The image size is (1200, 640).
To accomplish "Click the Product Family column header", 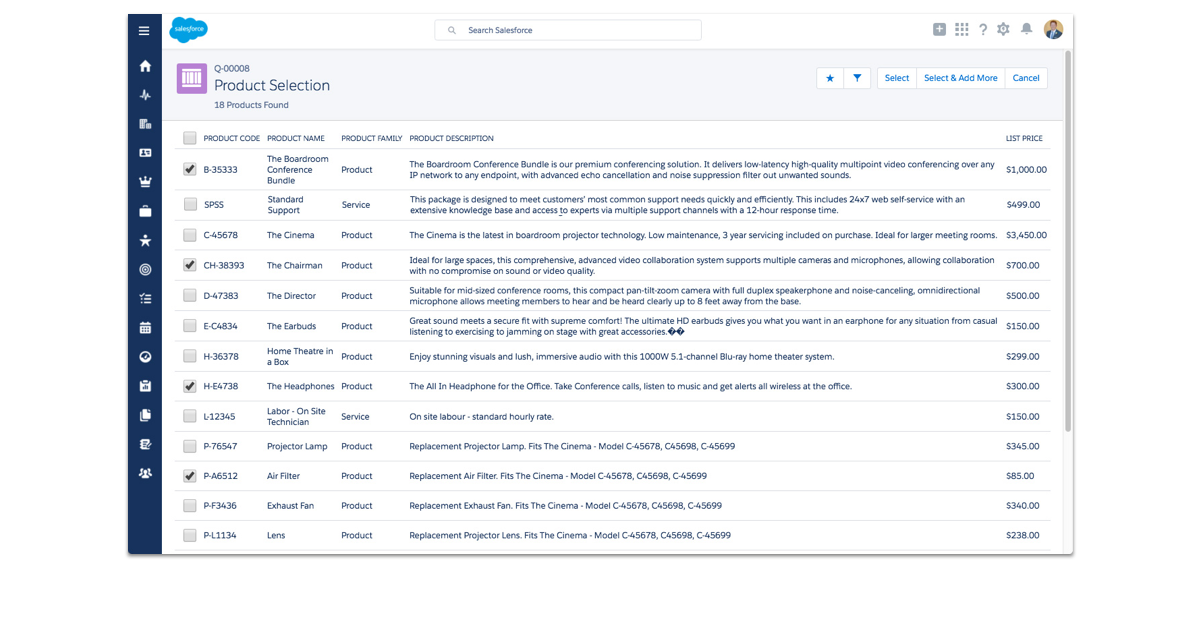I will [x=372, y=138].
